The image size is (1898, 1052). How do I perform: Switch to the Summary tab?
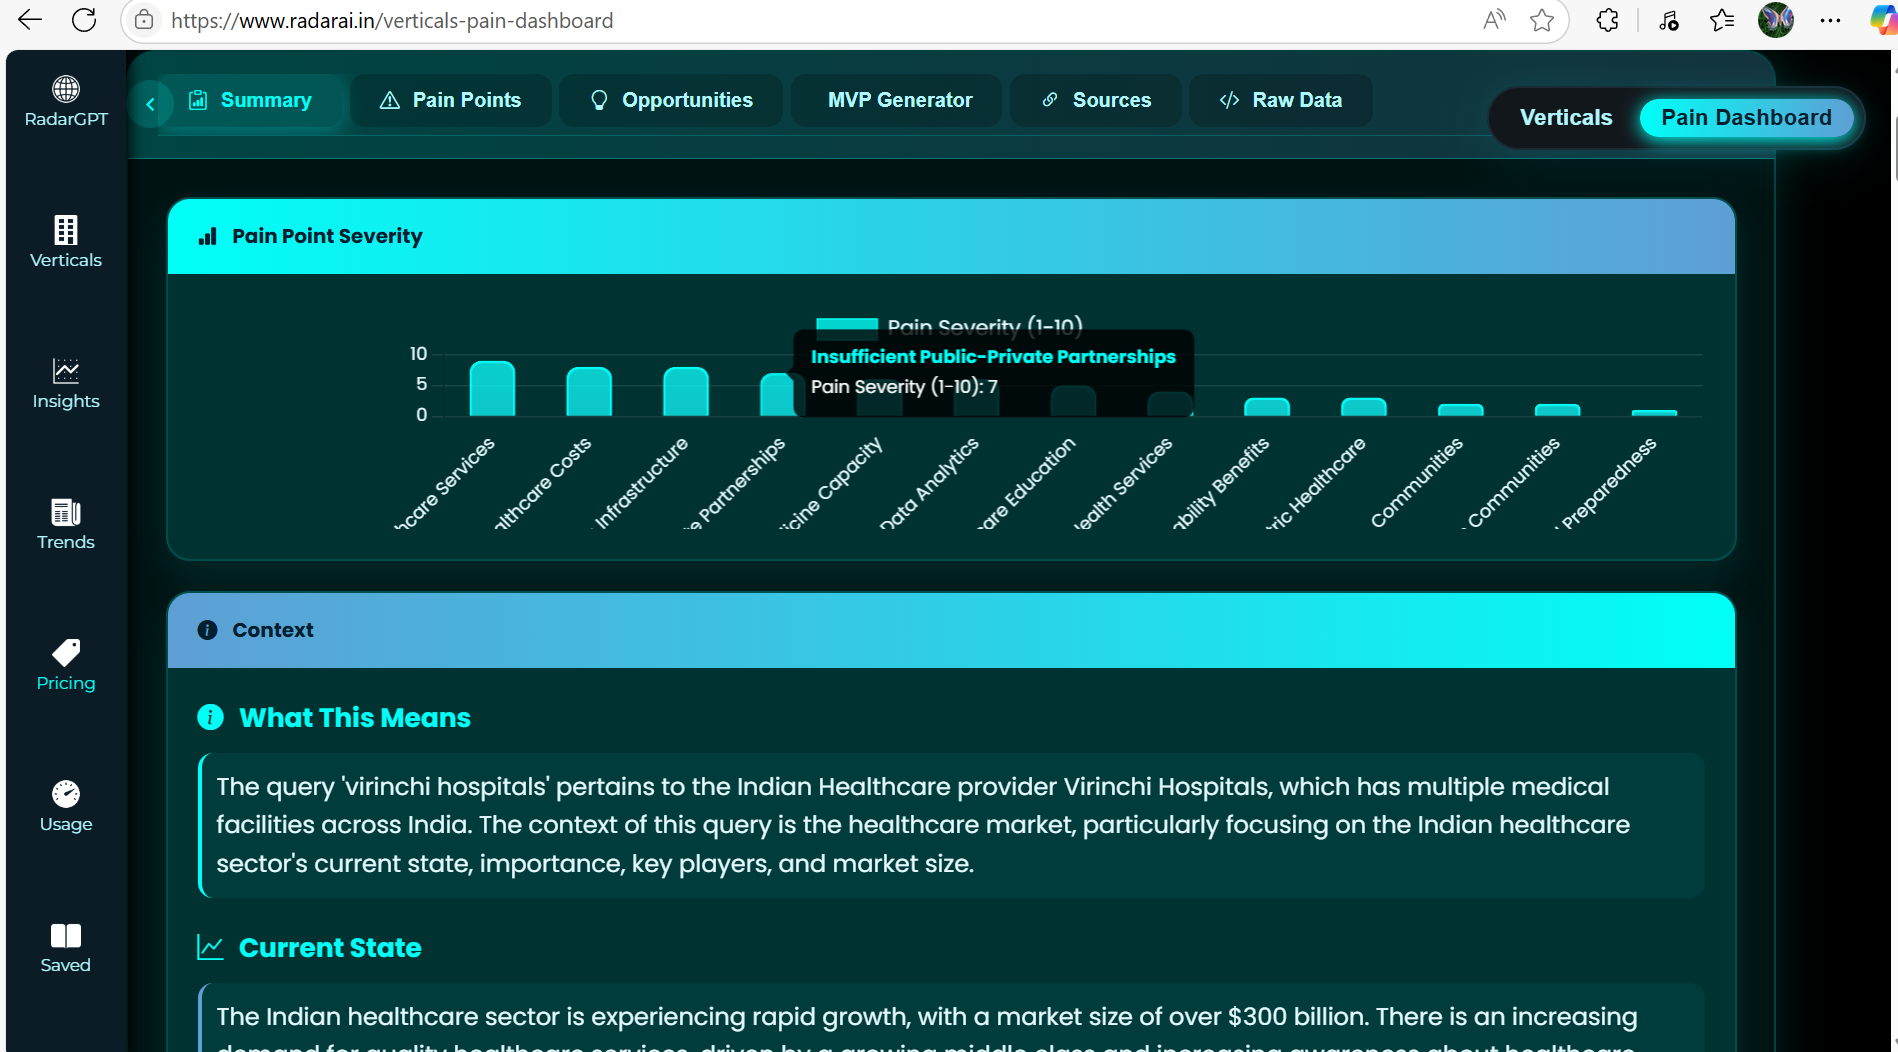click(x=251, y=100)
